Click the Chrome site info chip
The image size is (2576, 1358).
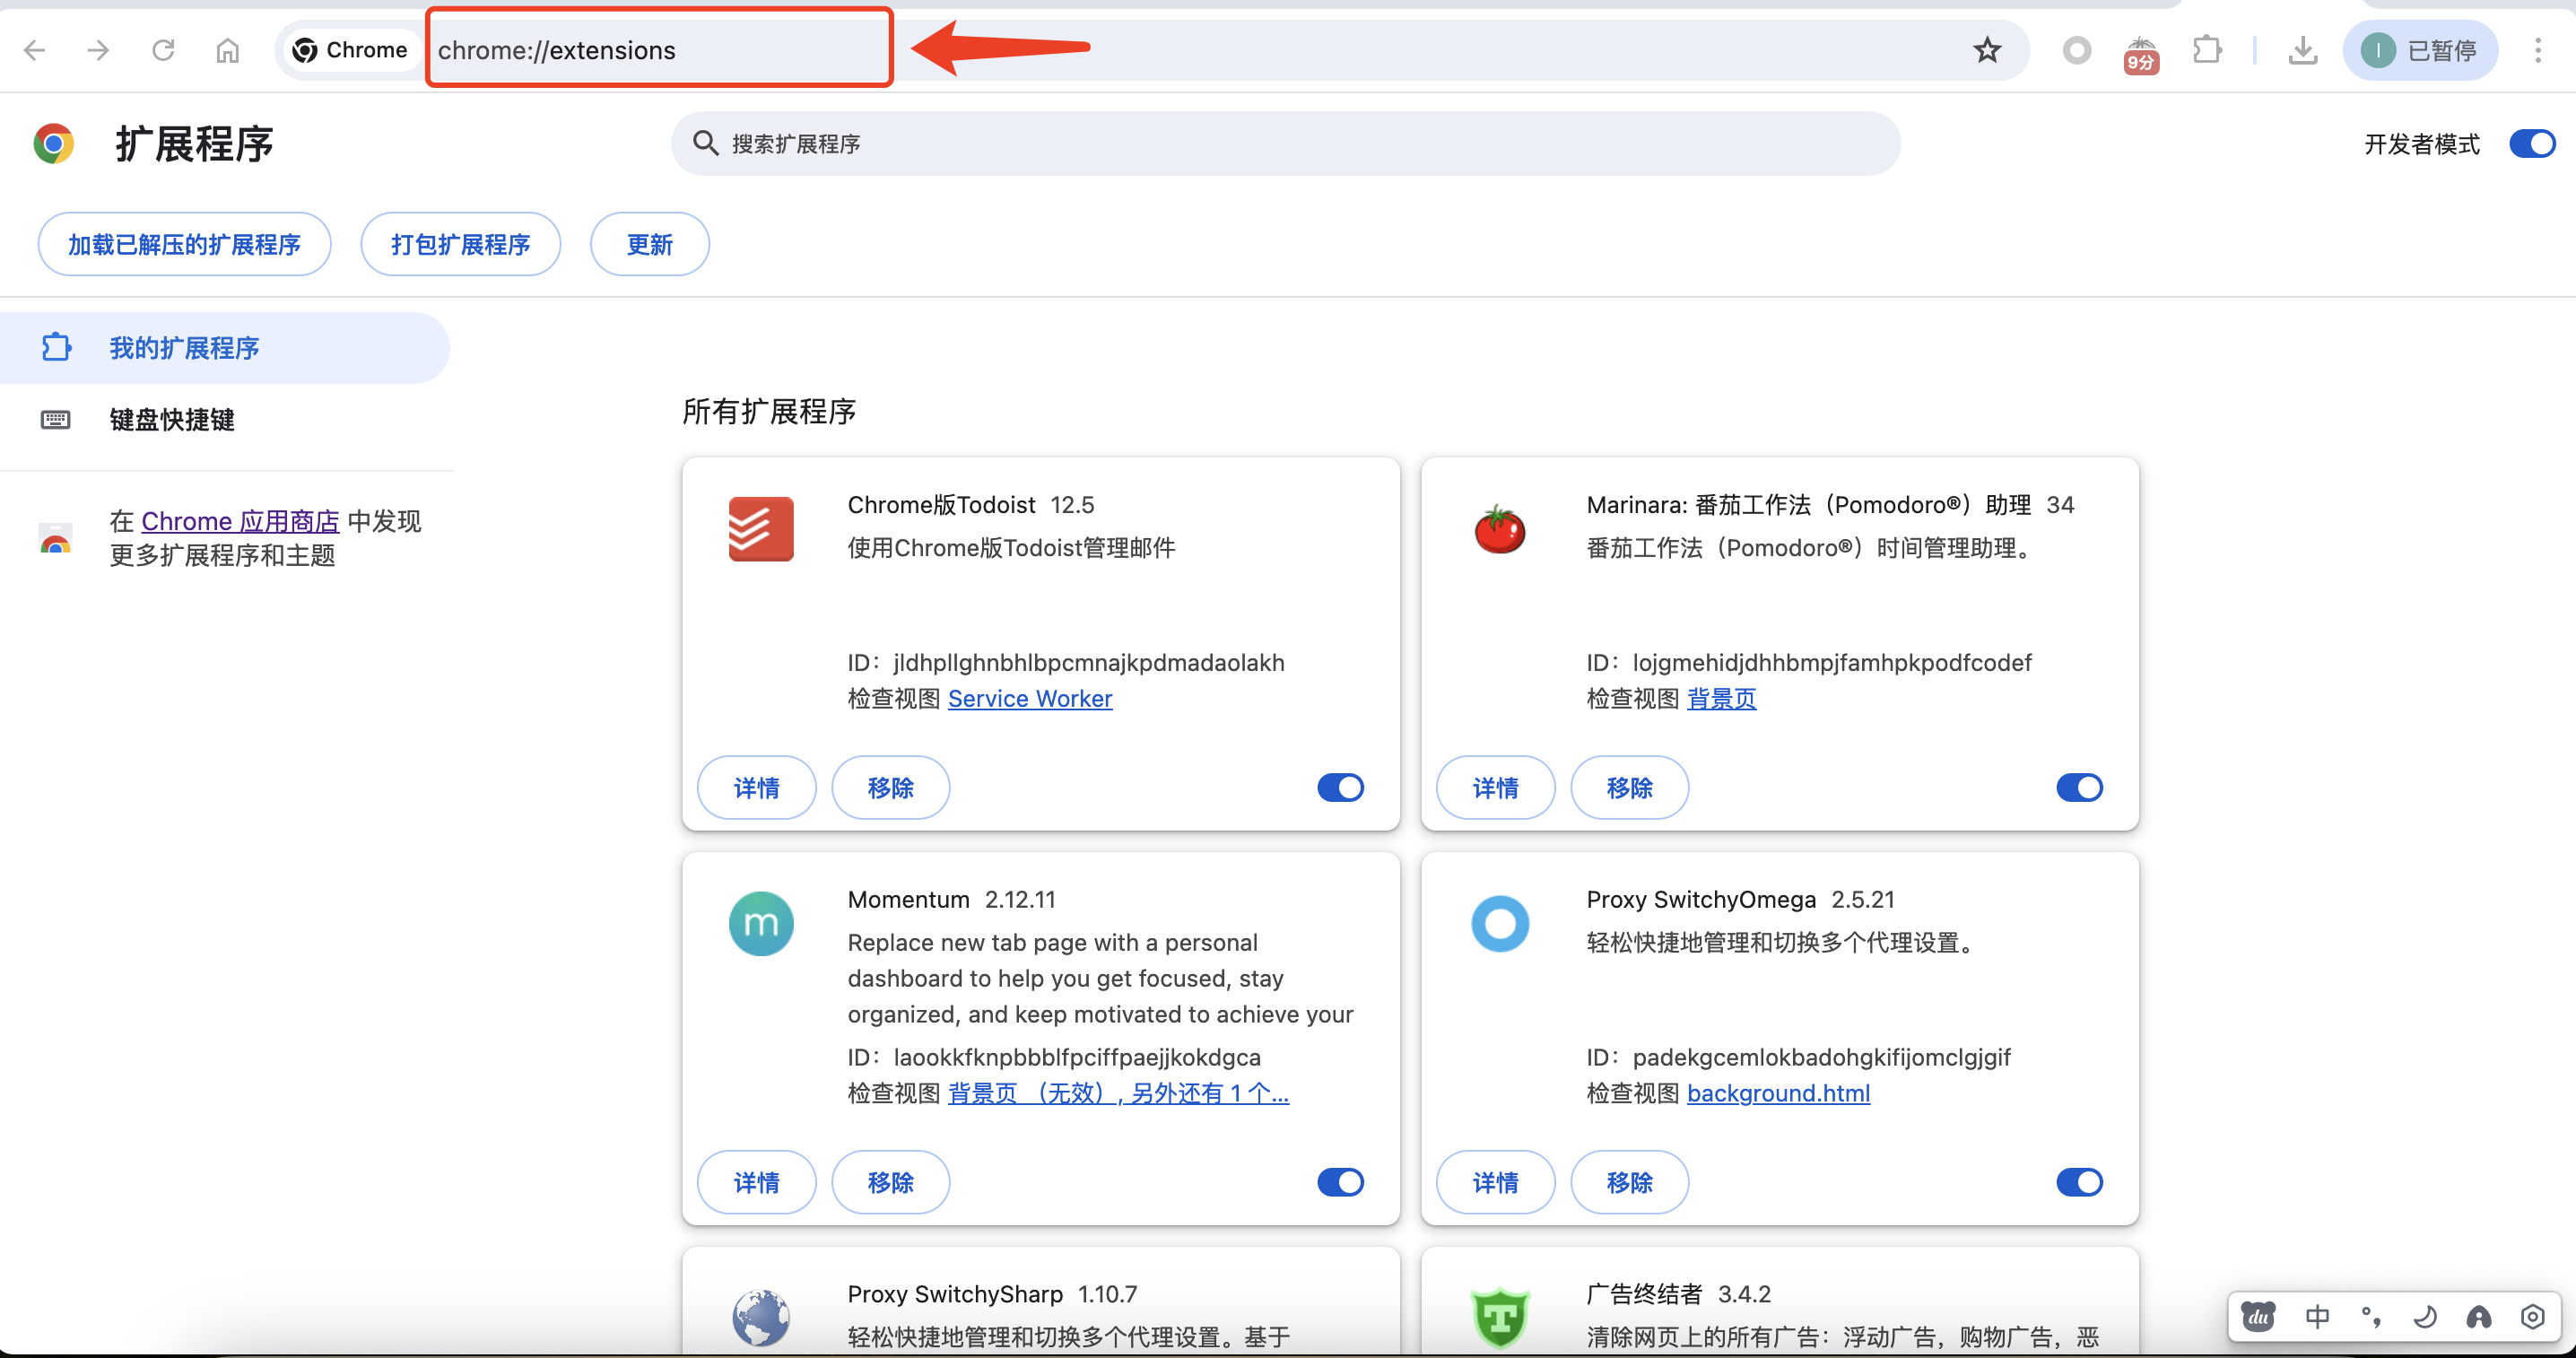pos(350,50)
